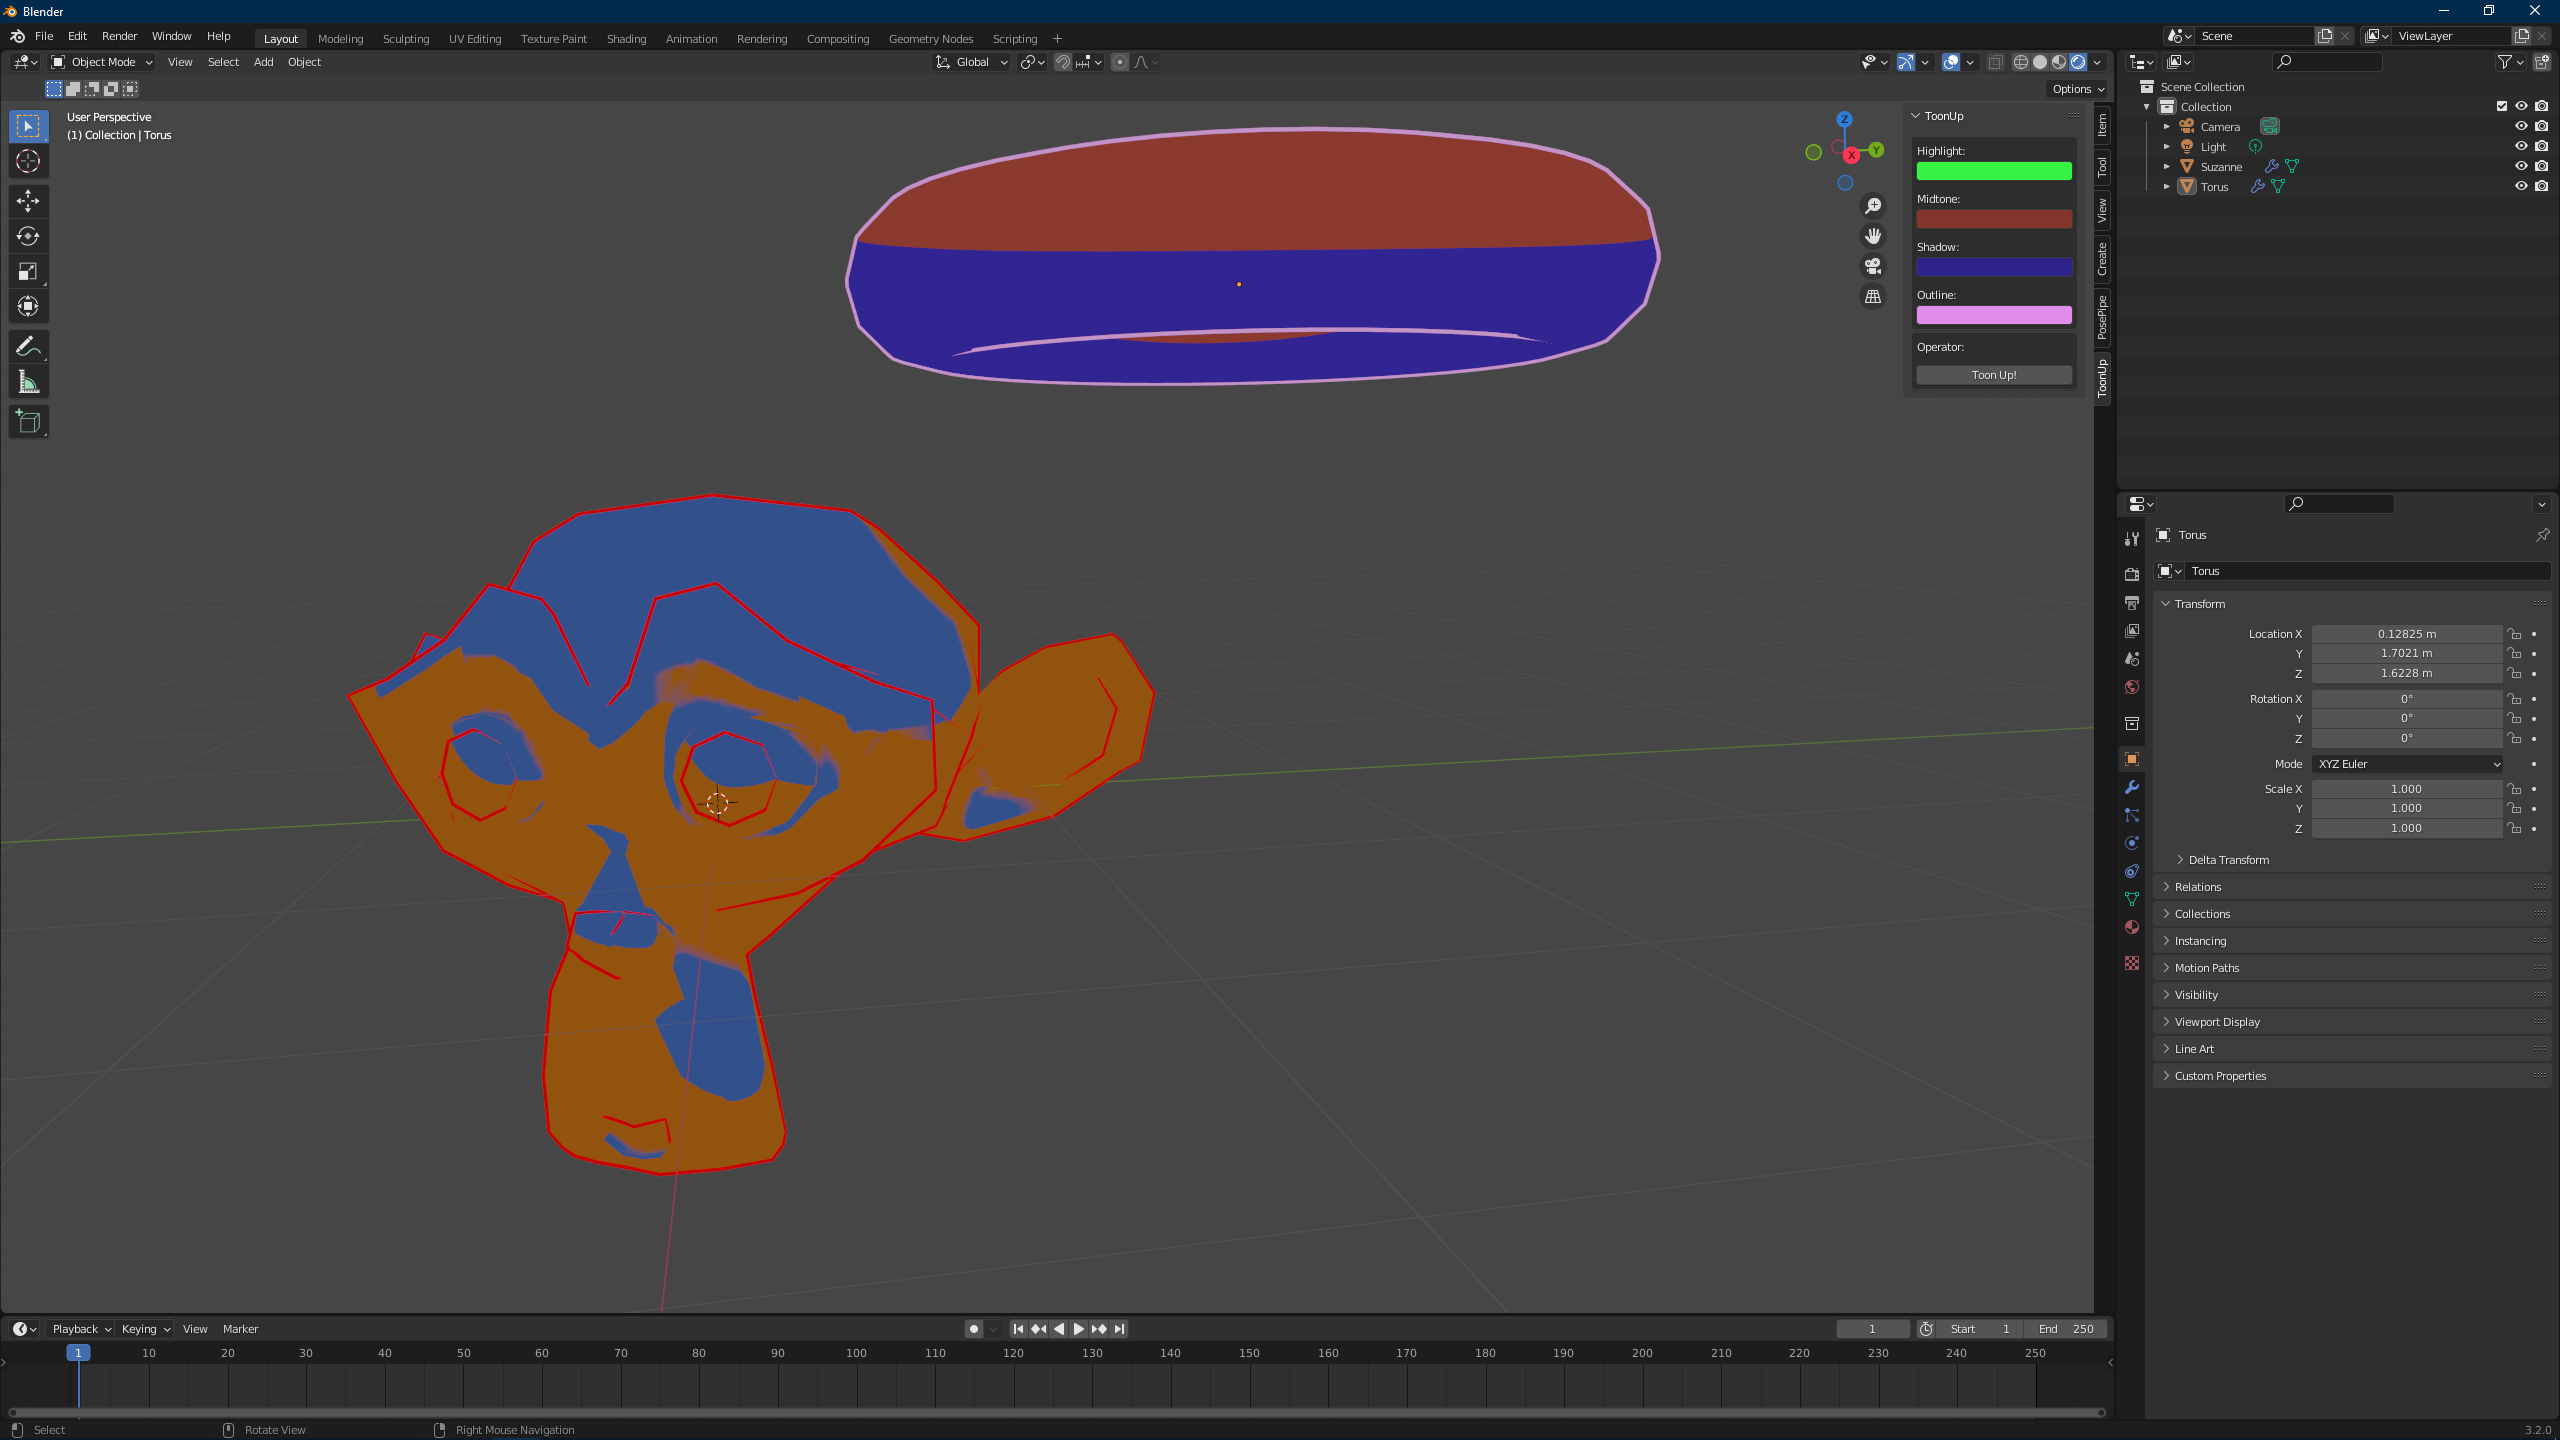Select the Measure tool

pos(28,382)
